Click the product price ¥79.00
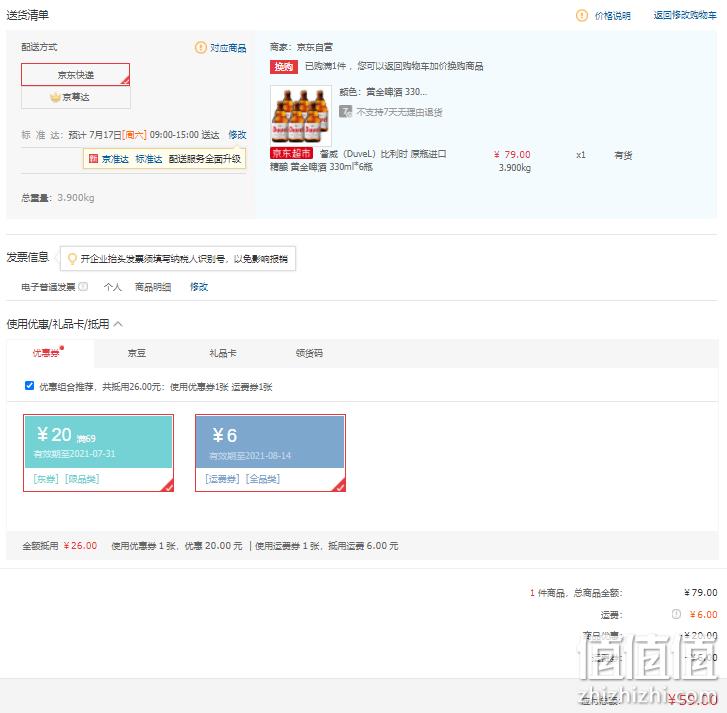The height and width of the screenshot is (713, 727). pyautogui.click(x=512, y=154)
